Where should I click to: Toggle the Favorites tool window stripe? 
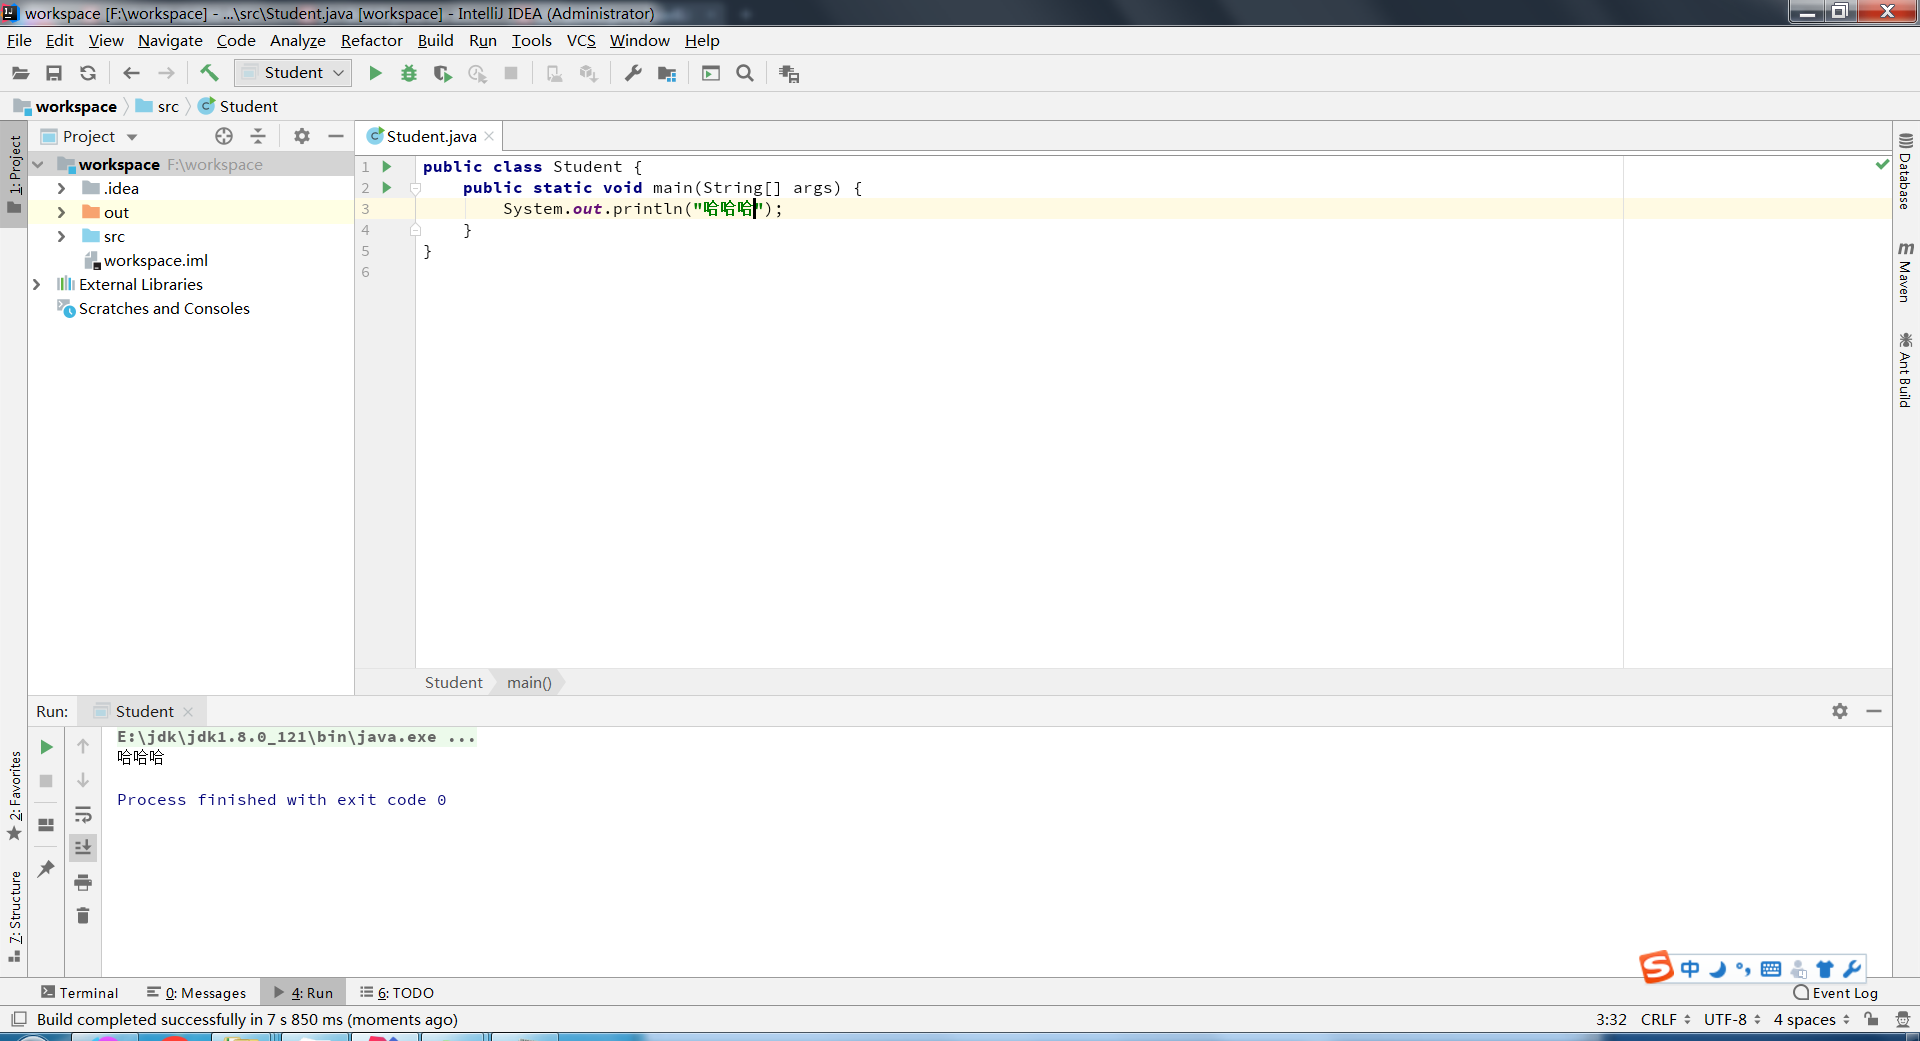14,795
